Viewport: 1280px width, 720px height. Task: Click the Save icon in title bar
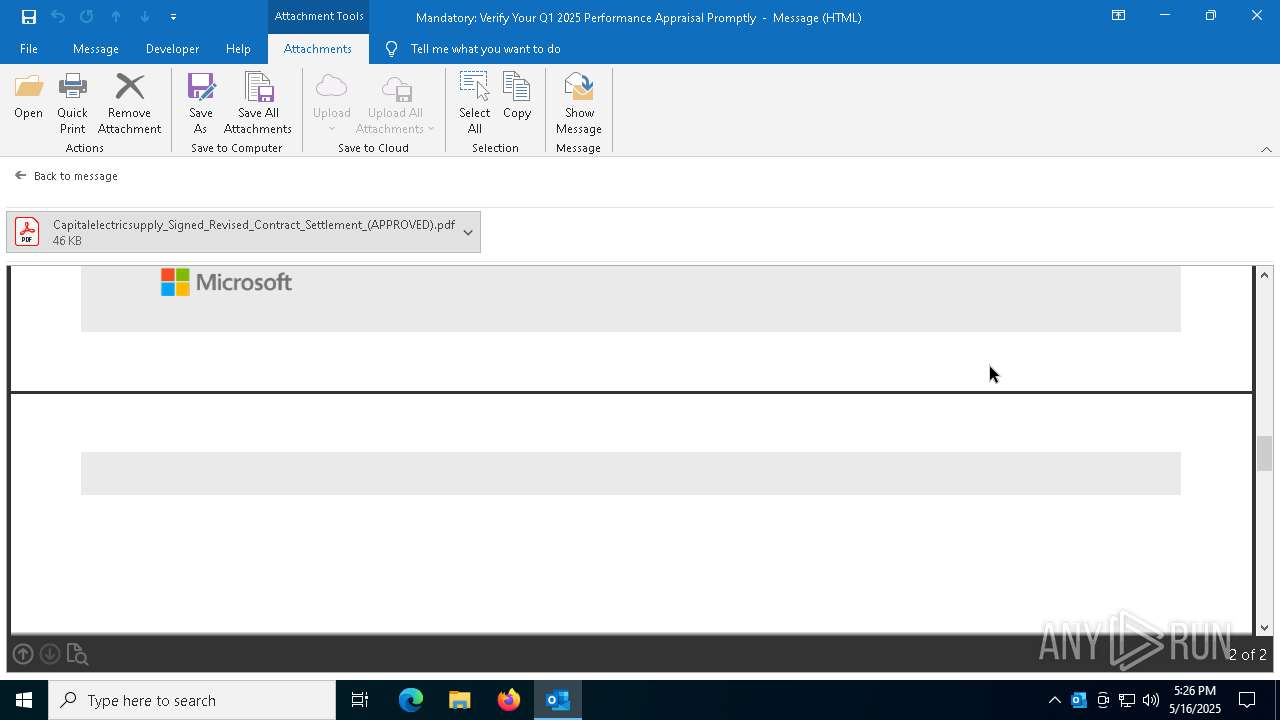pyautogui.click(x=28, y=17)
